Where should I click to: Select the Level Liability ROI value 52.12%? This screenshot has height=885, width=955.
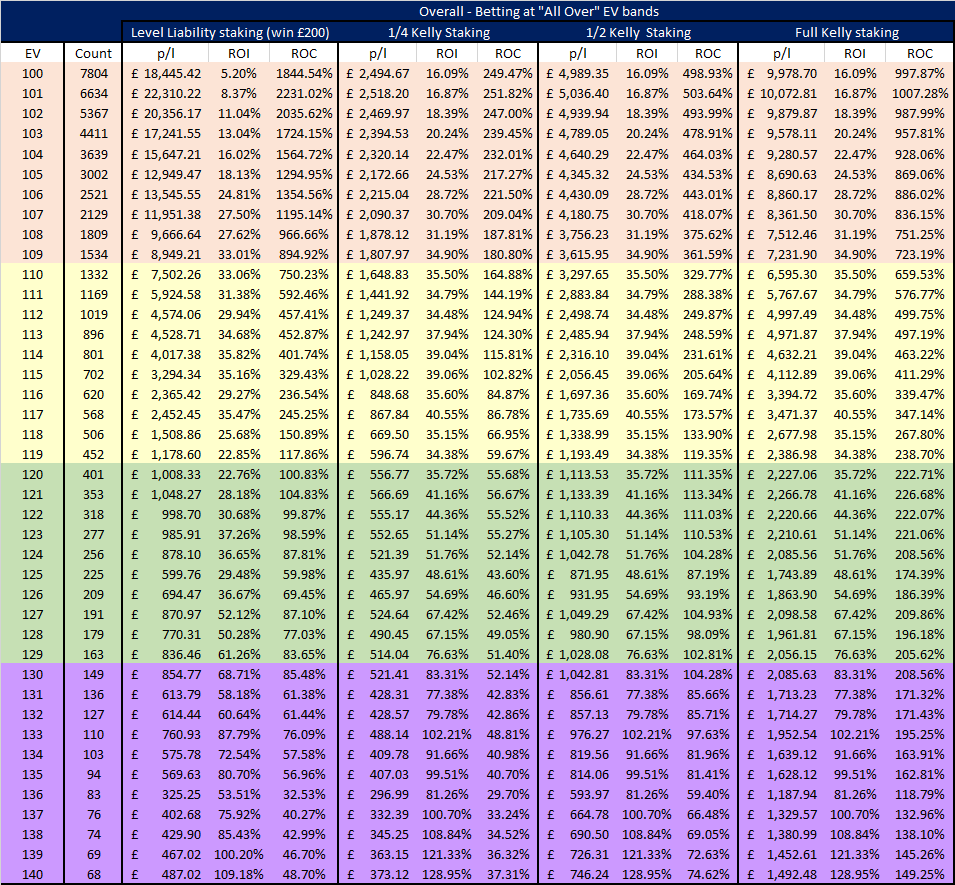point(239,616)
